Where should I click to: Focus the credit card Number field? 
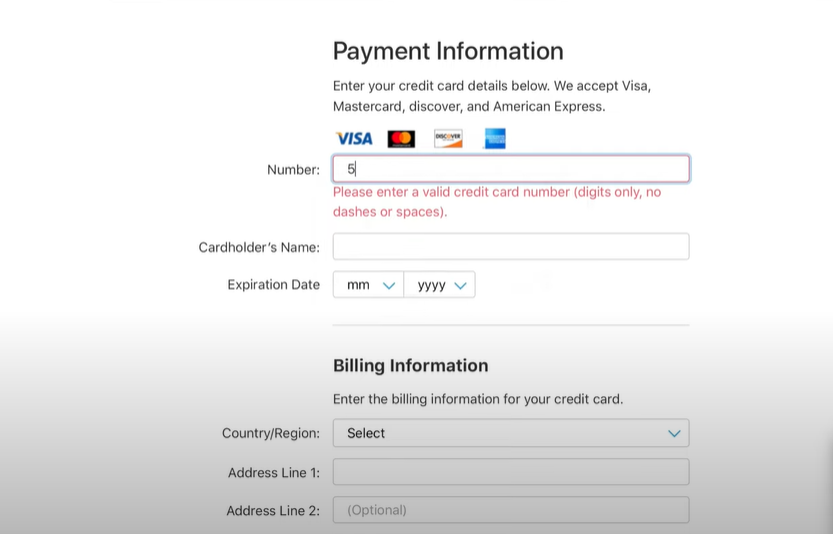coord(511,169)
